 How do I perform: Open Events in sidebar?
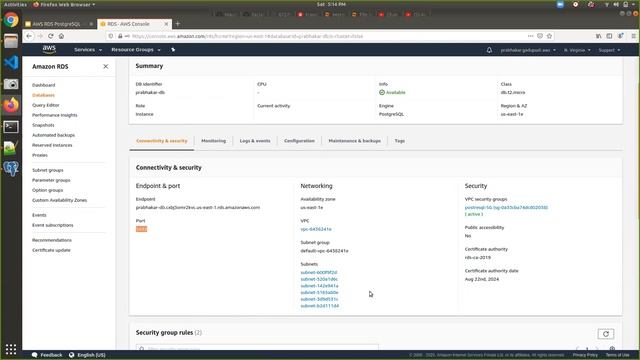[39, 215]
